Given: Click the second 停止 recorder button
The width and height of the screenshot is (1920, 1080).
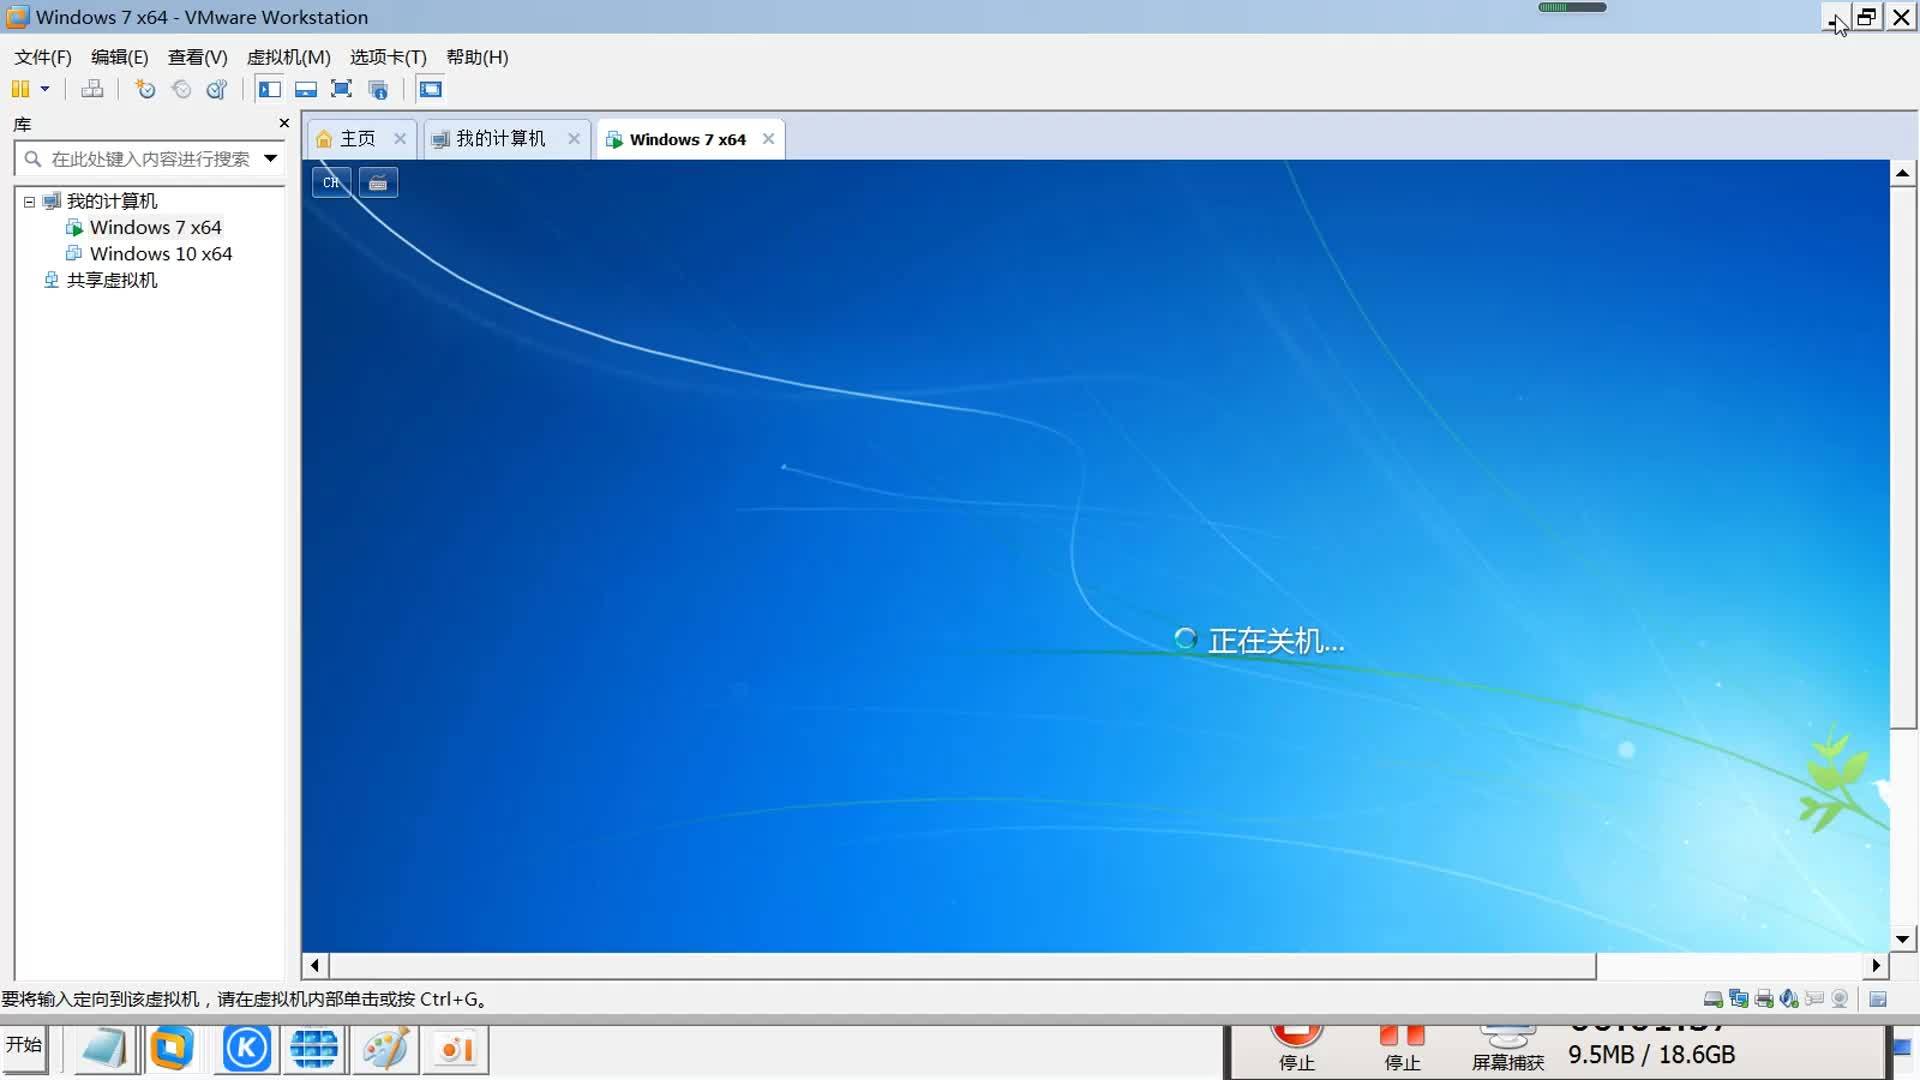Looking at the screenshot, I should 1402,1049.
